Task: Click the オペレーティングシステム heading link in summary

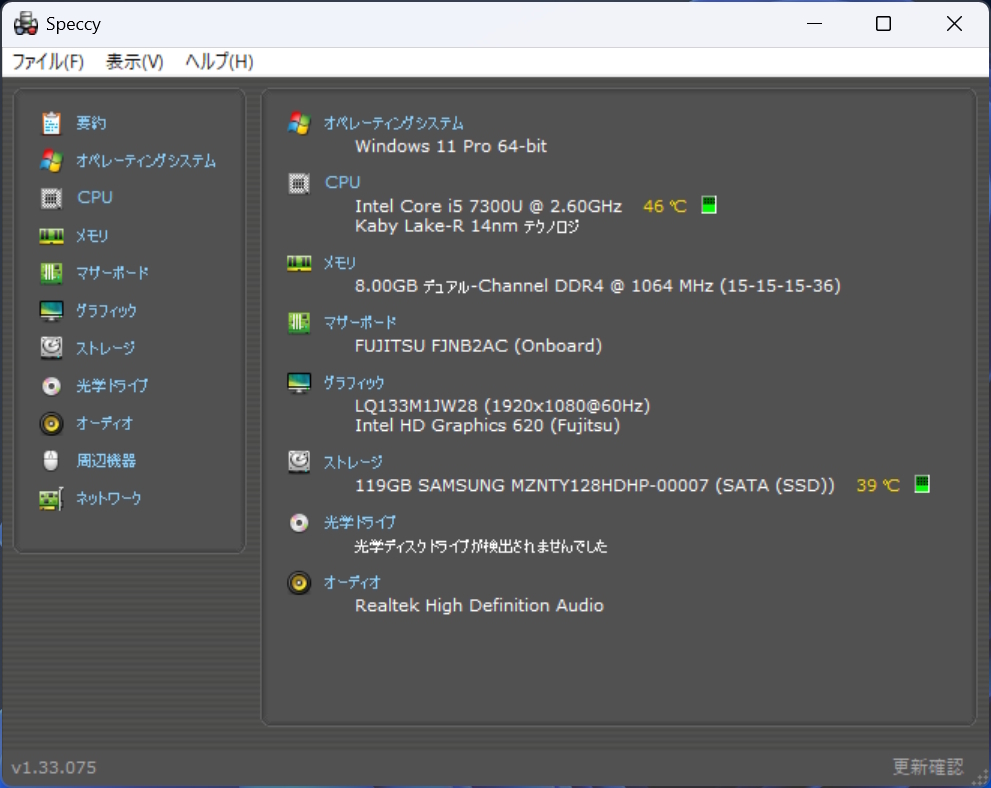Action: pos(394,123)
